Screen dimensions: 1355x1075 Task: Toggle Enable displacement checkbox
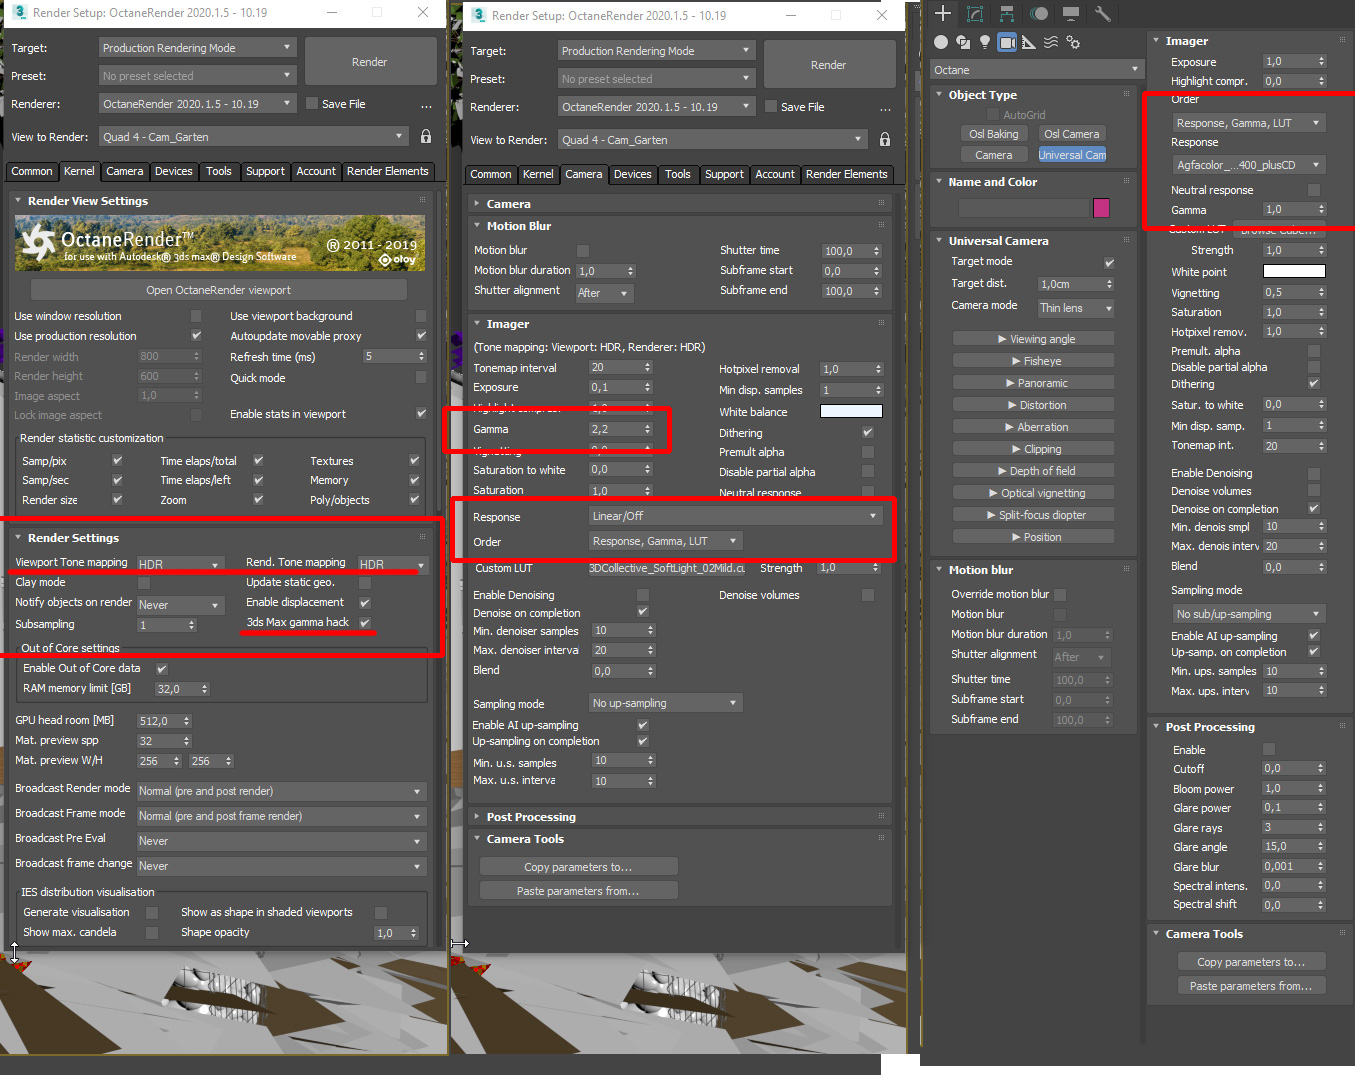pos(365,603)
